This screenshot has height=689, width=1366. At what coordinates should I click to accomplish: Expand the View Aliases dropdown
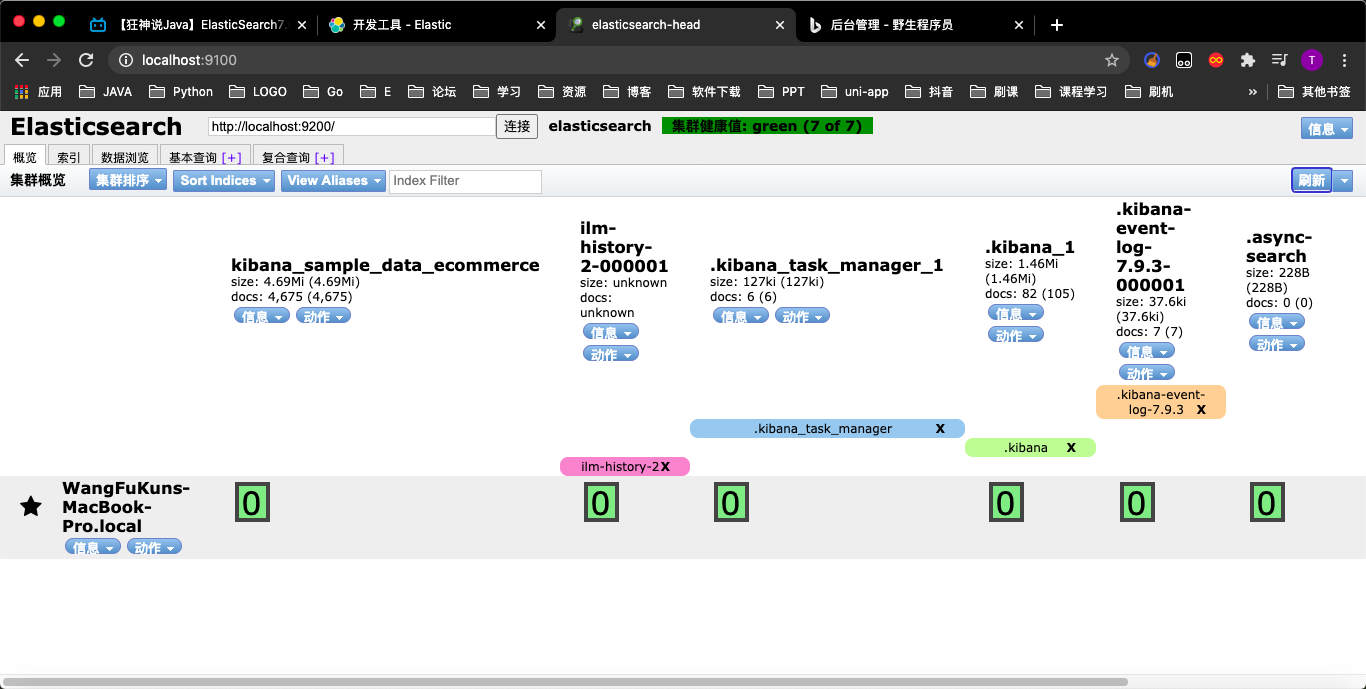pyautogui.click(x=334, y=180)
